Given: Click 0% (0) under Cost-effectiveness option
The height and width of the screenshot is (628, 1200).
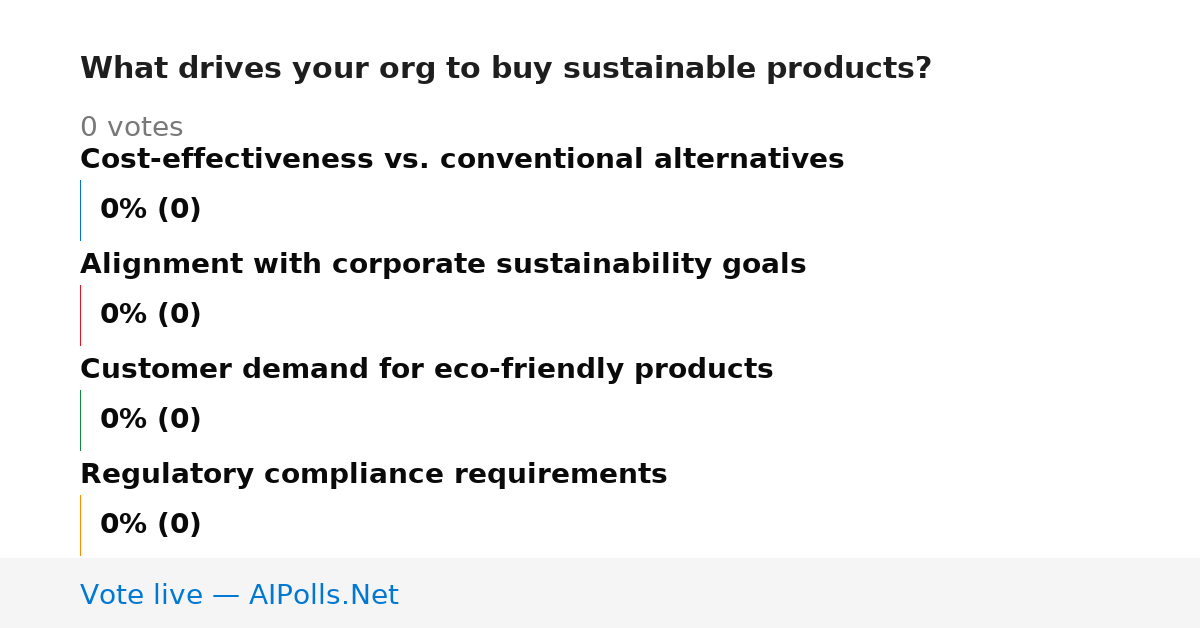Looking at the screenshot, I should click(x=151, y=210).
